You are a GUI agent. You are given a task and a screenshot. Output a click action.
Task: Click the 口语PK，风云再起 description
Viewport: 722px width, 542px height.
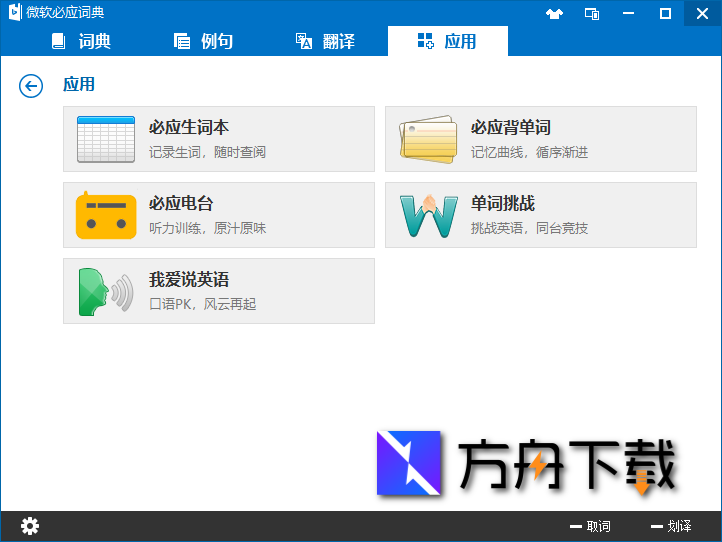[x=203, y=304]
